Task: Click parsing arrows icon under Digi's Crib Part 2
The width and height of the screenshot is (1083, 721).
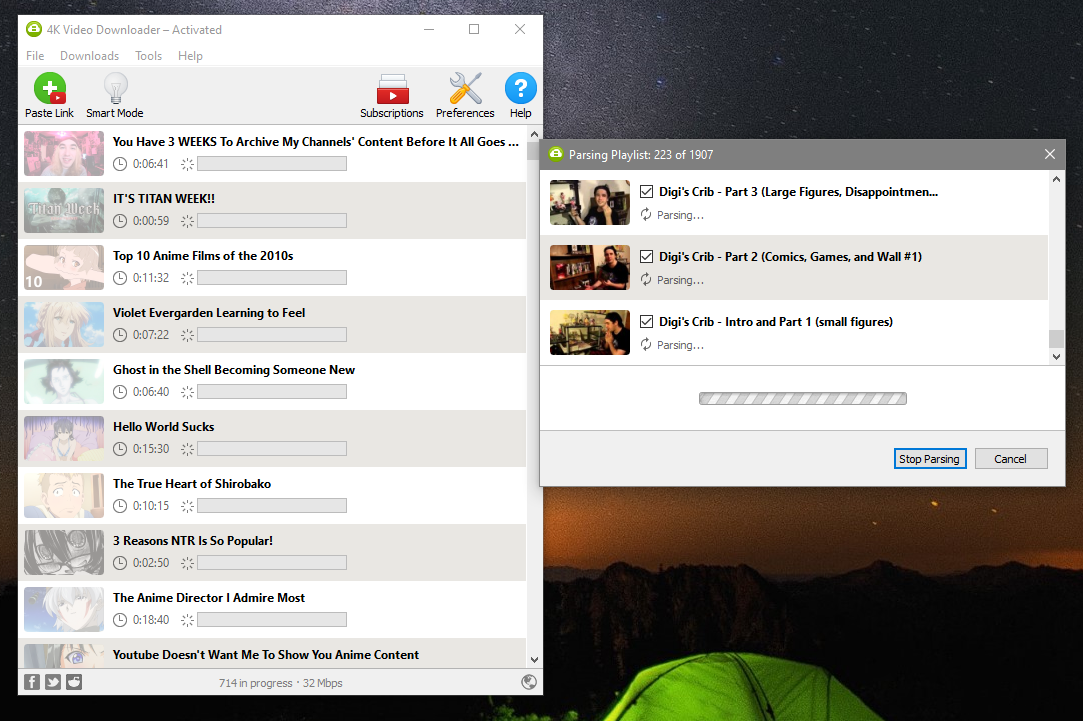Action: tap(646, 280)
